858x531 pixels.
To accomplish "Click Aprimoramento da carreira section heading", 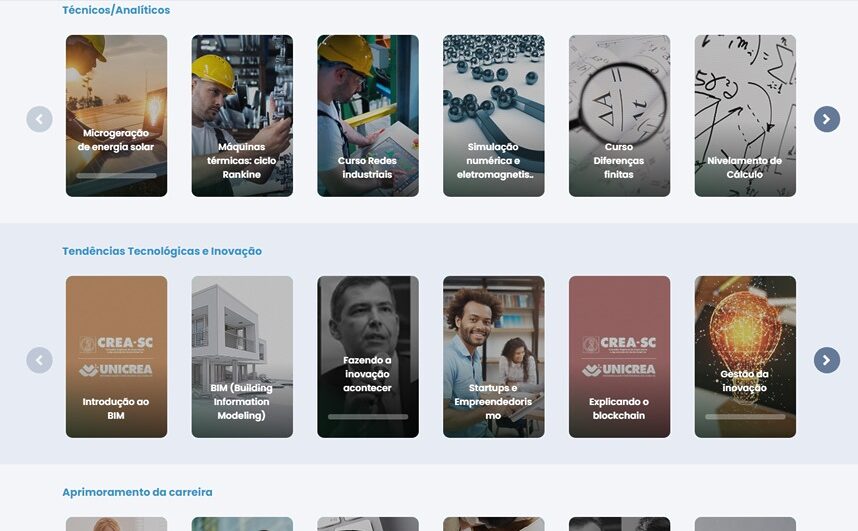I will (137, 492).
